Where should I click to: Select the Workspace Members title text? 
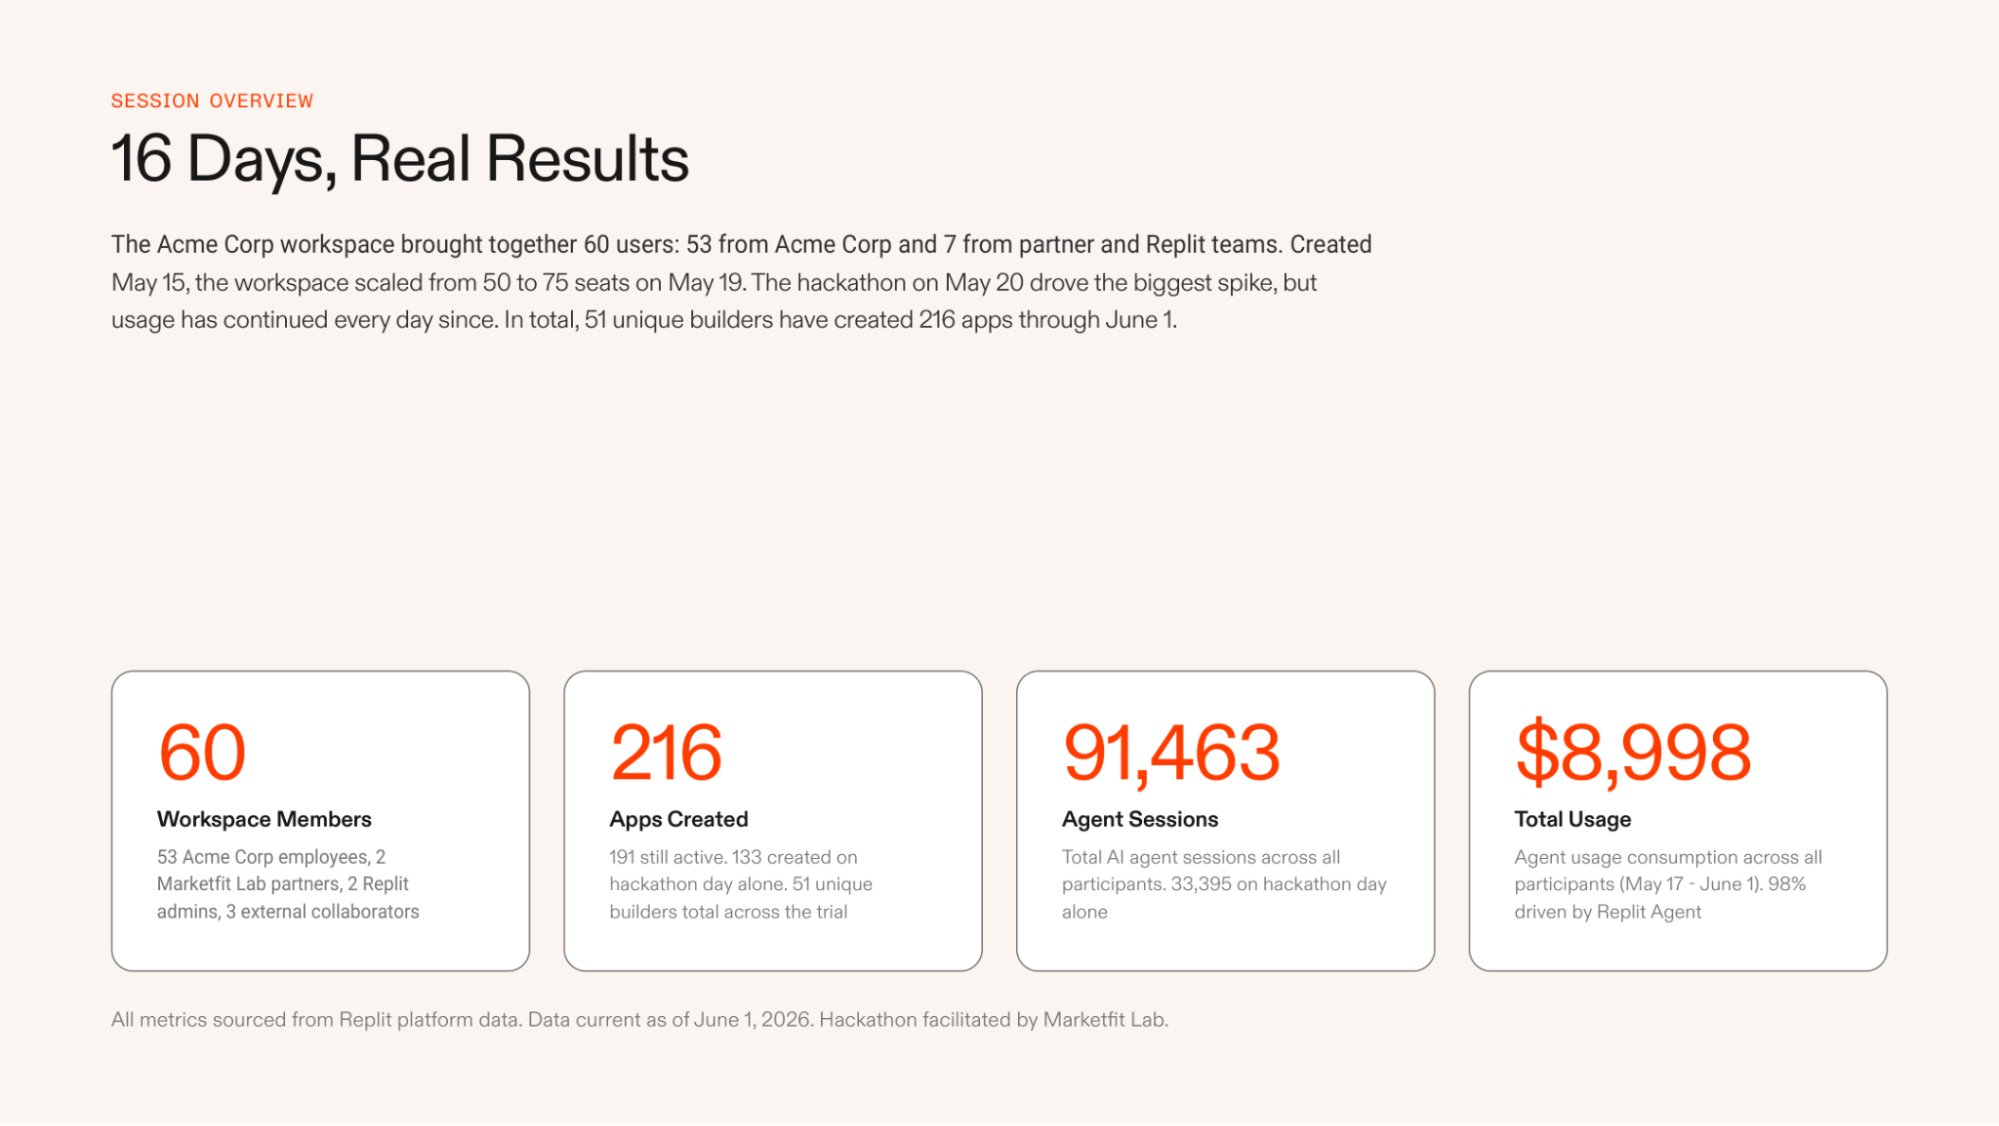(264, 819)
